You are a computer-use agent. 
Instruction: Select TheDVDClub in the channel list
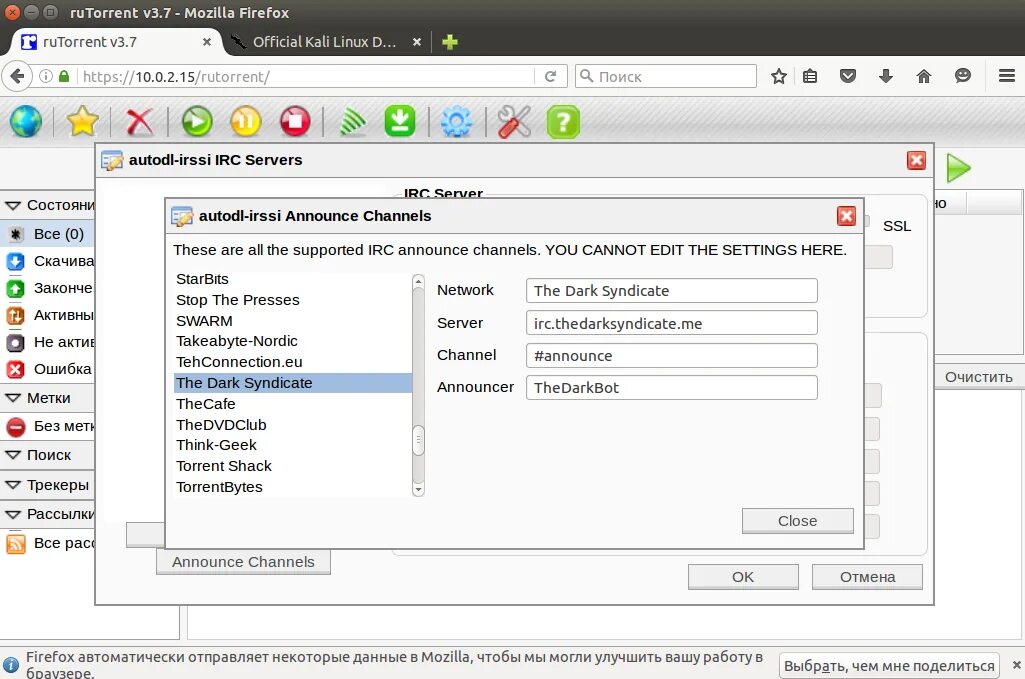tap(293, 425)
